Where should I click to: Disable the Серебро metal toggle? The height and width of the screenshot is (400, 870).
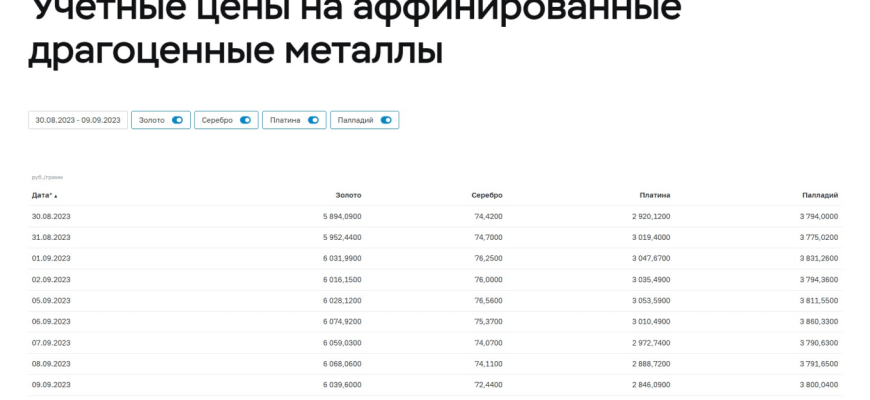point(245,120)
